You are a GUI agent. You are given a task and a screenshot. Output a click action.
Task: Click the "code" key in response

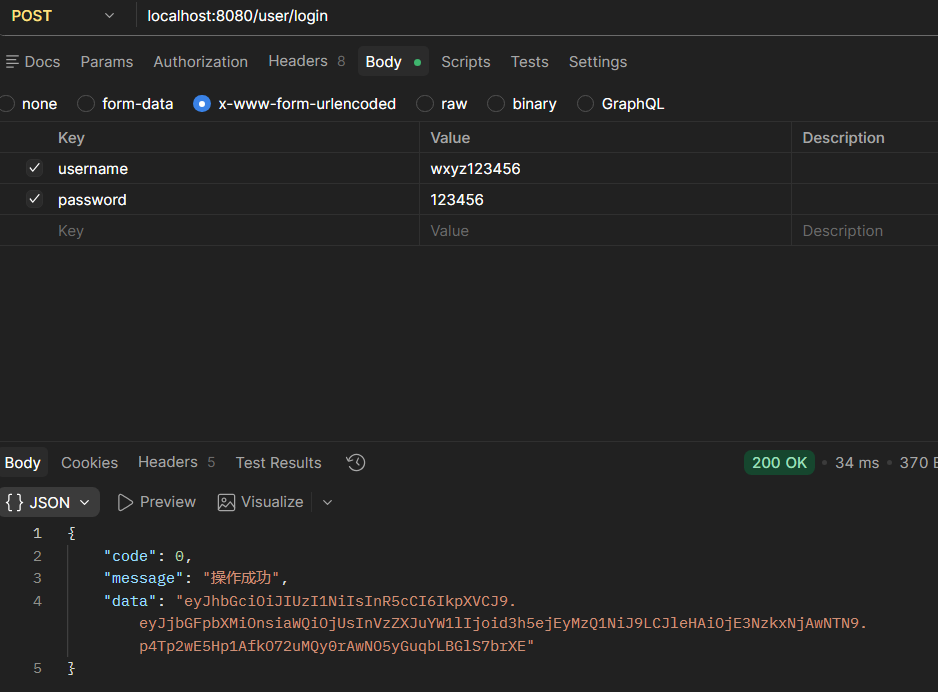point(130,556)
